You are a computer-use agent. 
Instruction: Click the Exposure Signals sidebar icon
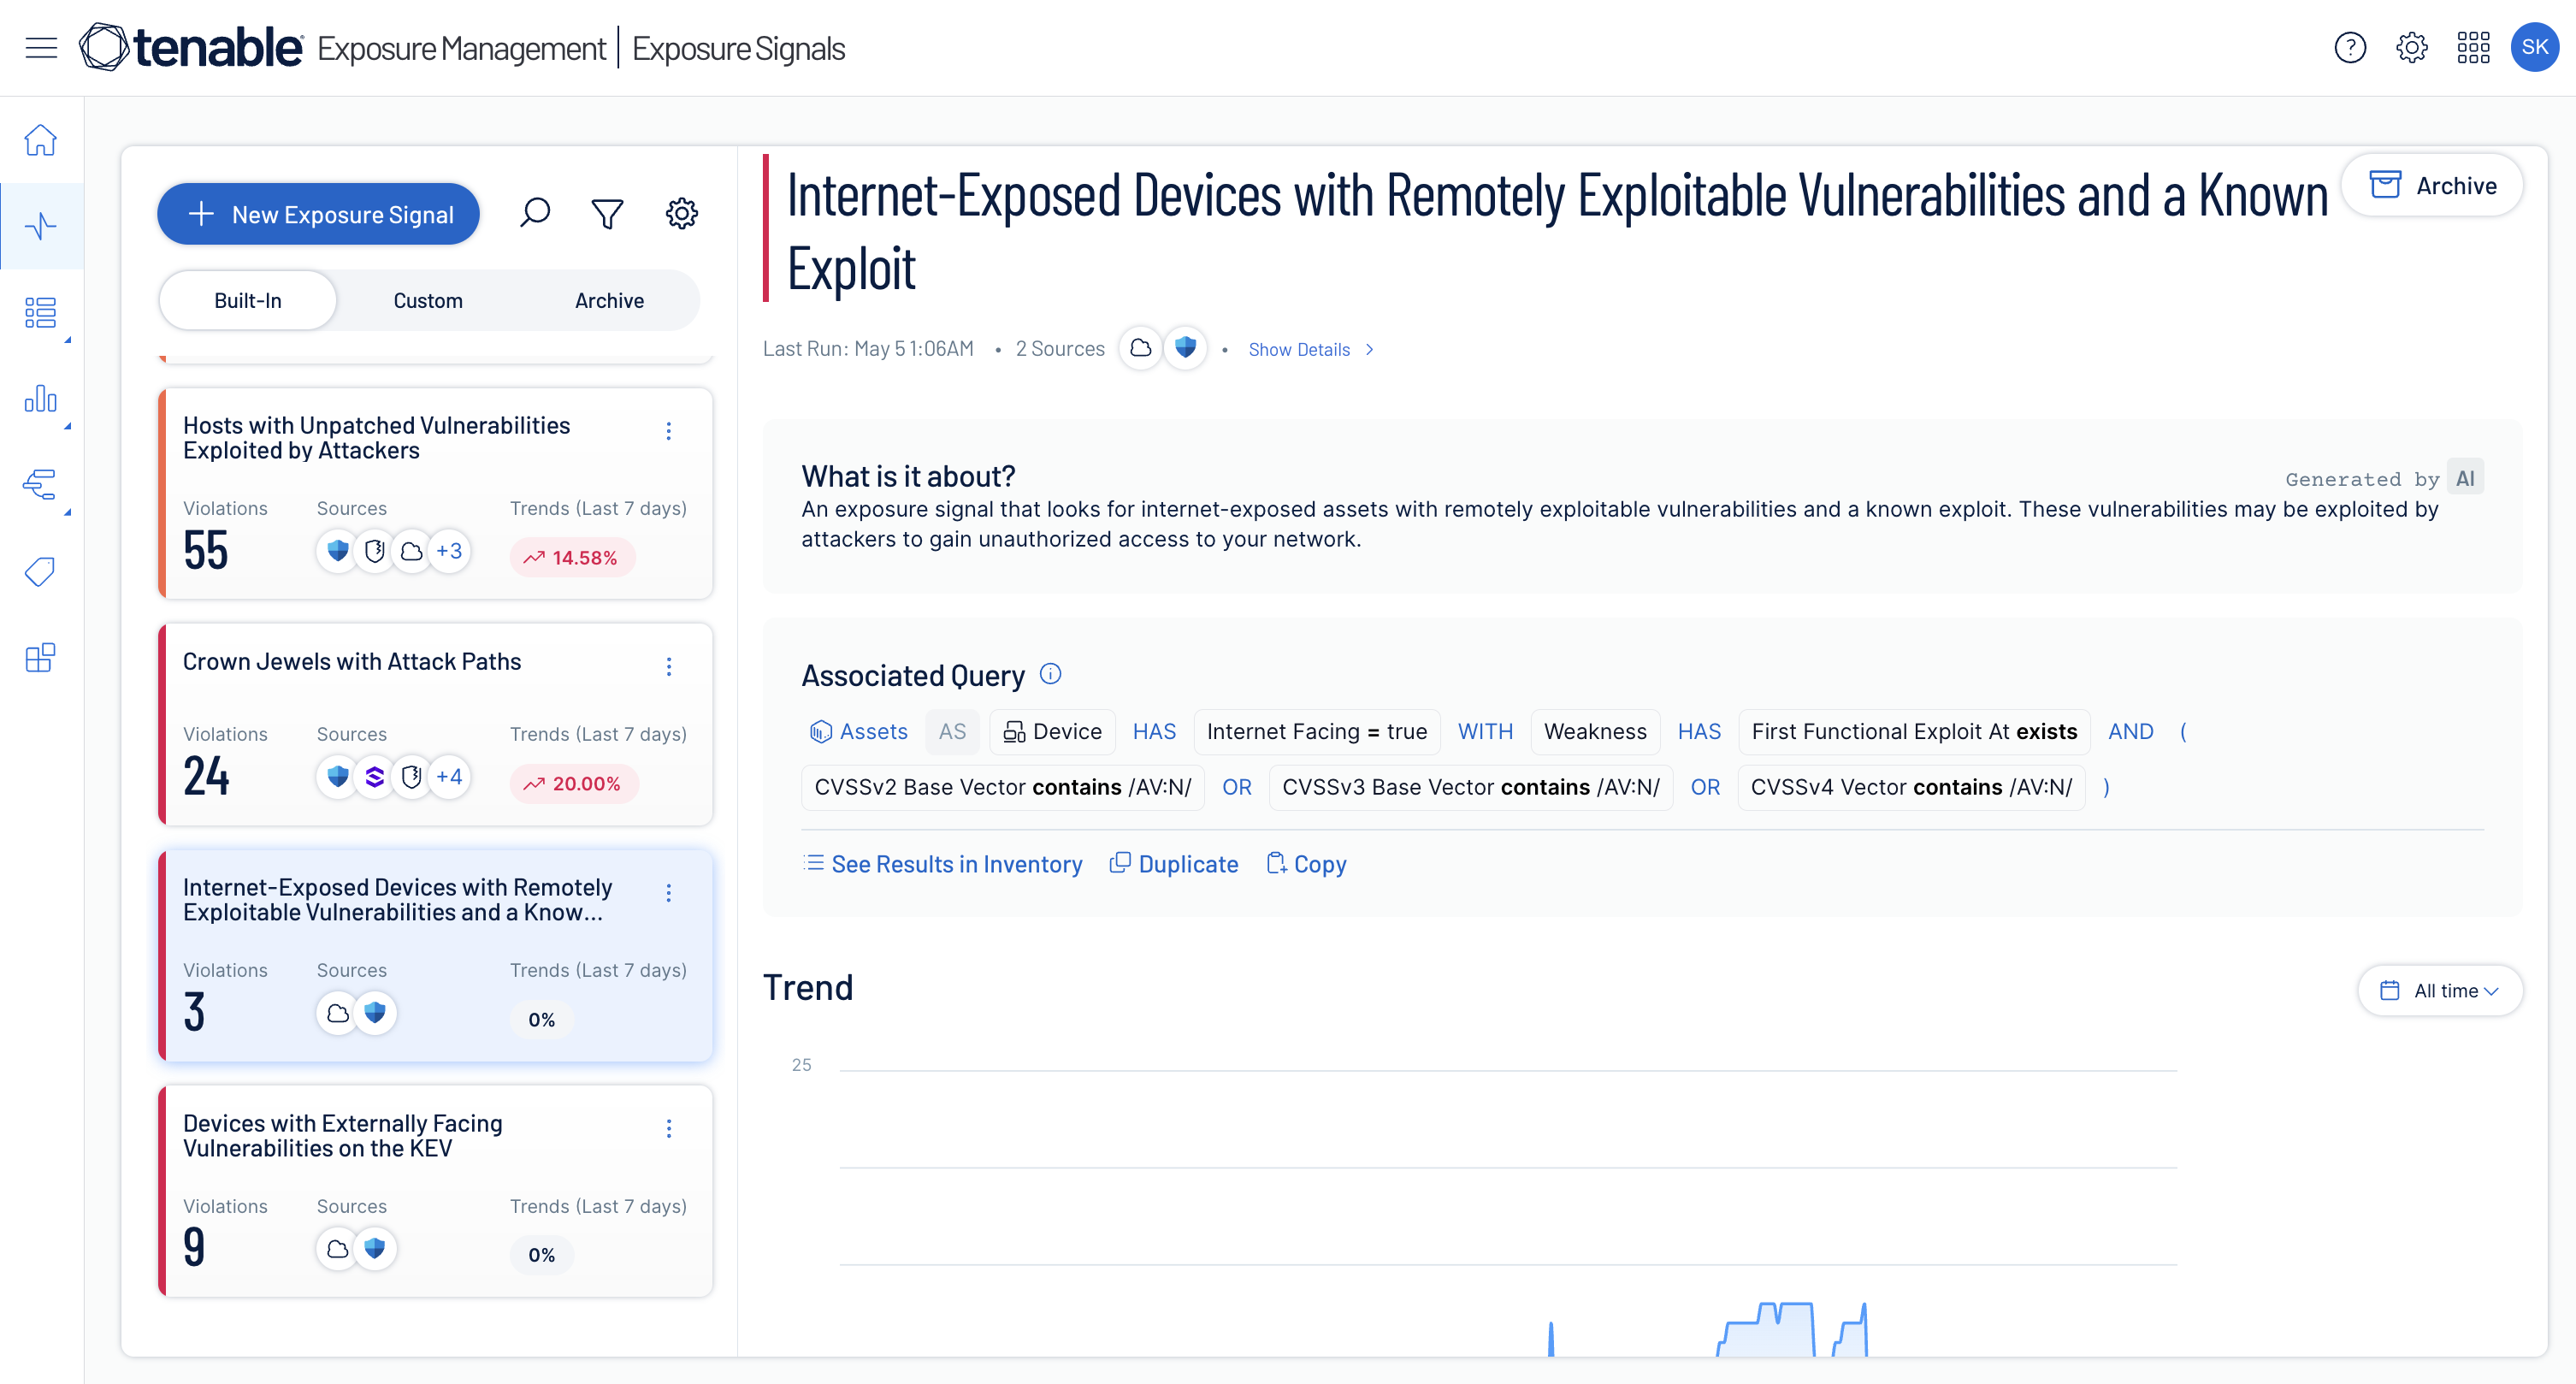tap(41, 226)
